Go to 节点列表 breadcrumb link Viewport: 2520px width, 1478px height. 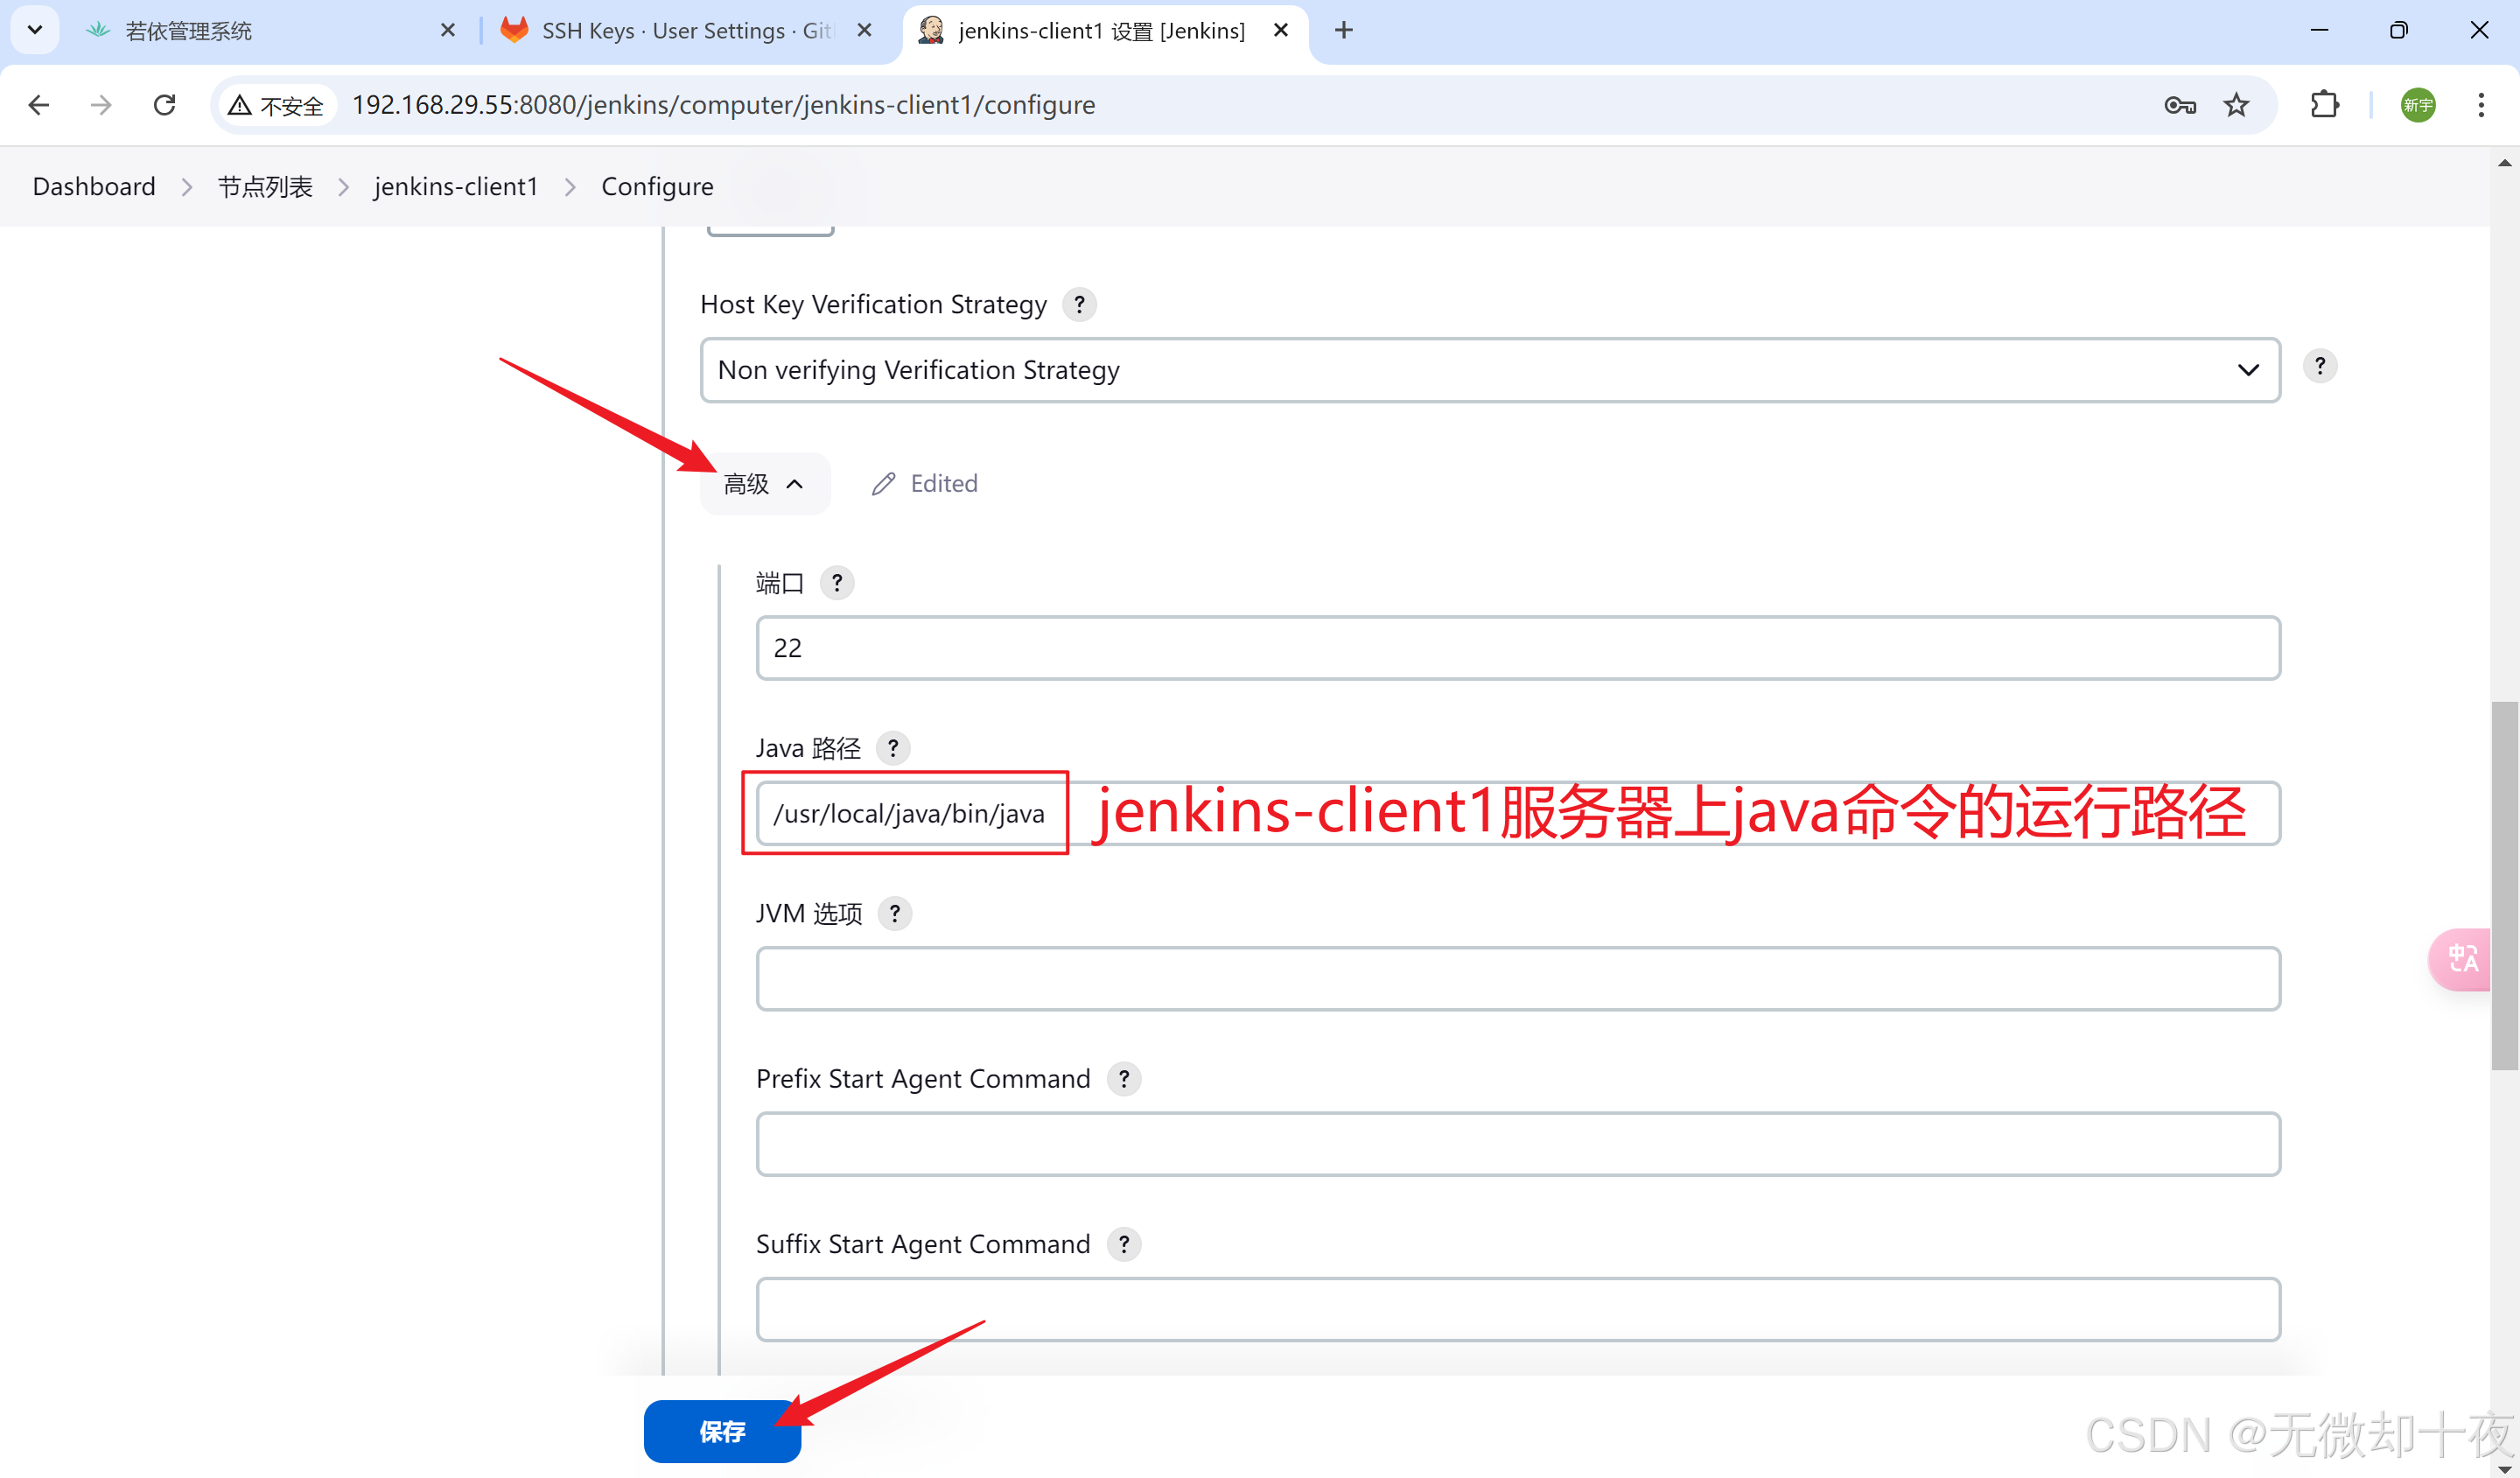pos(265,187)
